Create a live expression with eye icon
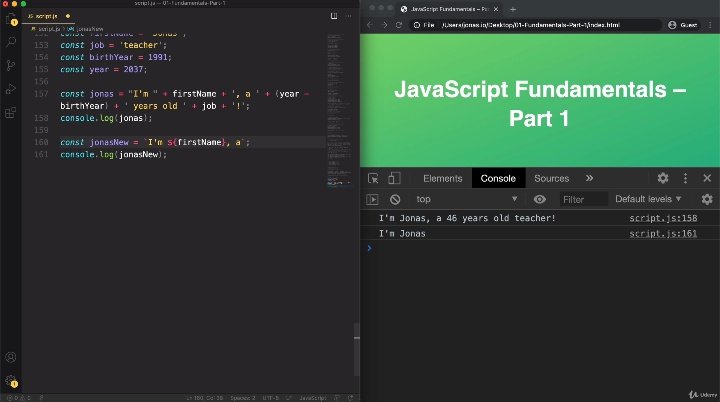This screenshot has width=720, height=402. pos(540,199)
